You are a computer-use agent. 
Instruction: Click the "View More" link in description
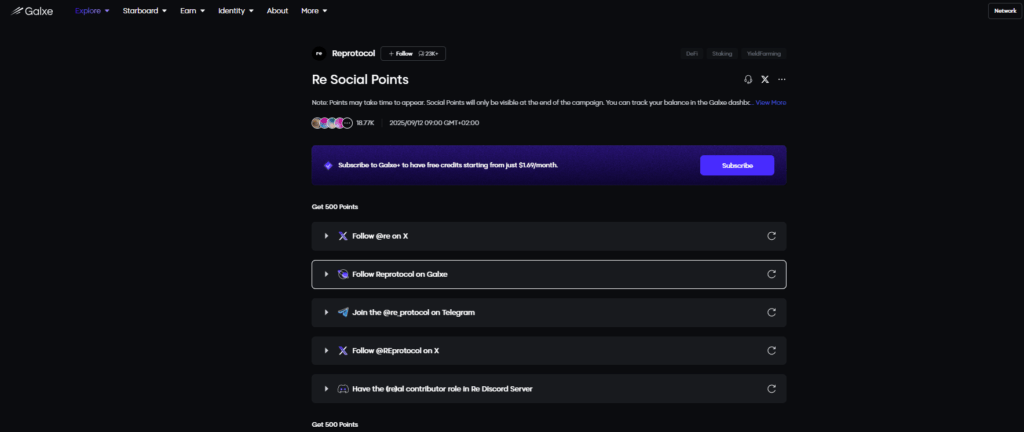(770, 102)
